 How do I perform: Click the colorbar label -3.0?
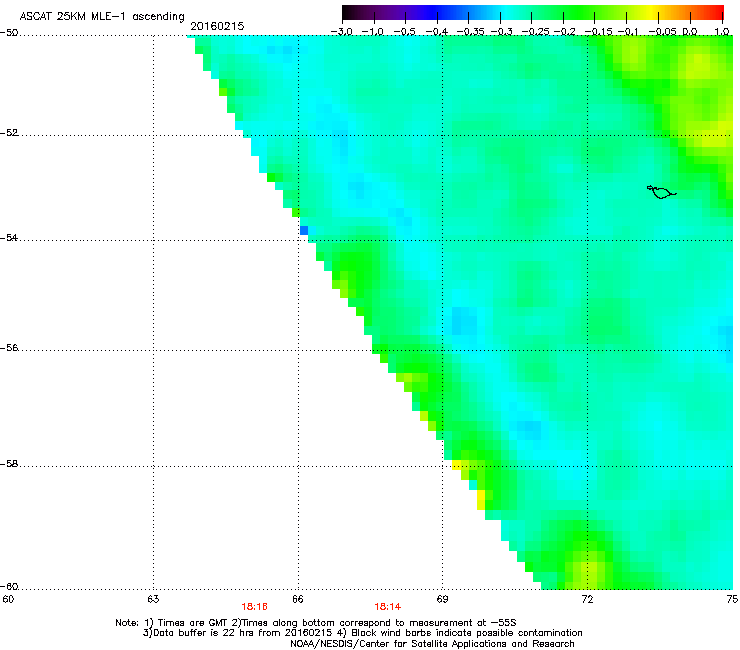[342, 32]
